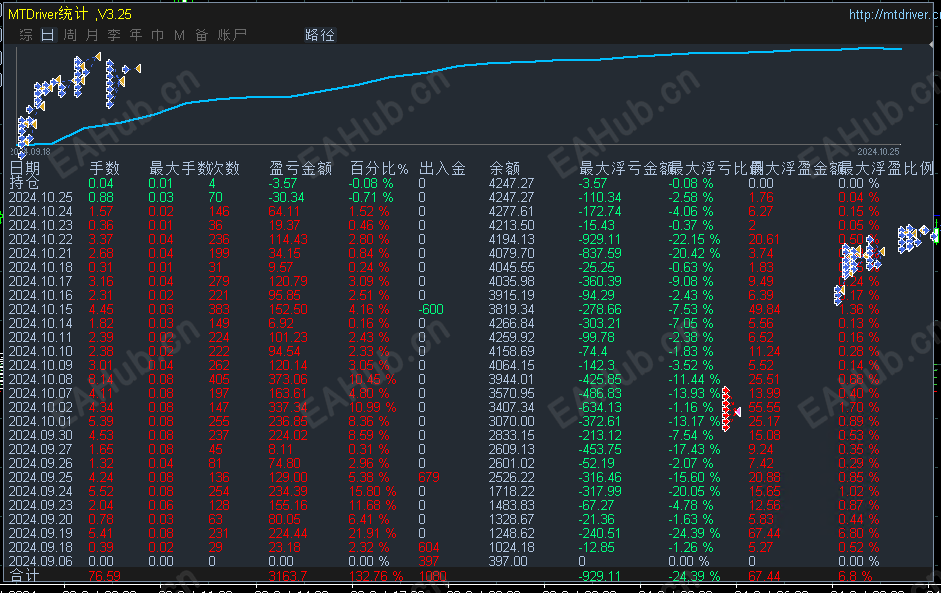Click the 383 trade count value
The height and width of the screenshot is (593, 941).
(219, 309)
